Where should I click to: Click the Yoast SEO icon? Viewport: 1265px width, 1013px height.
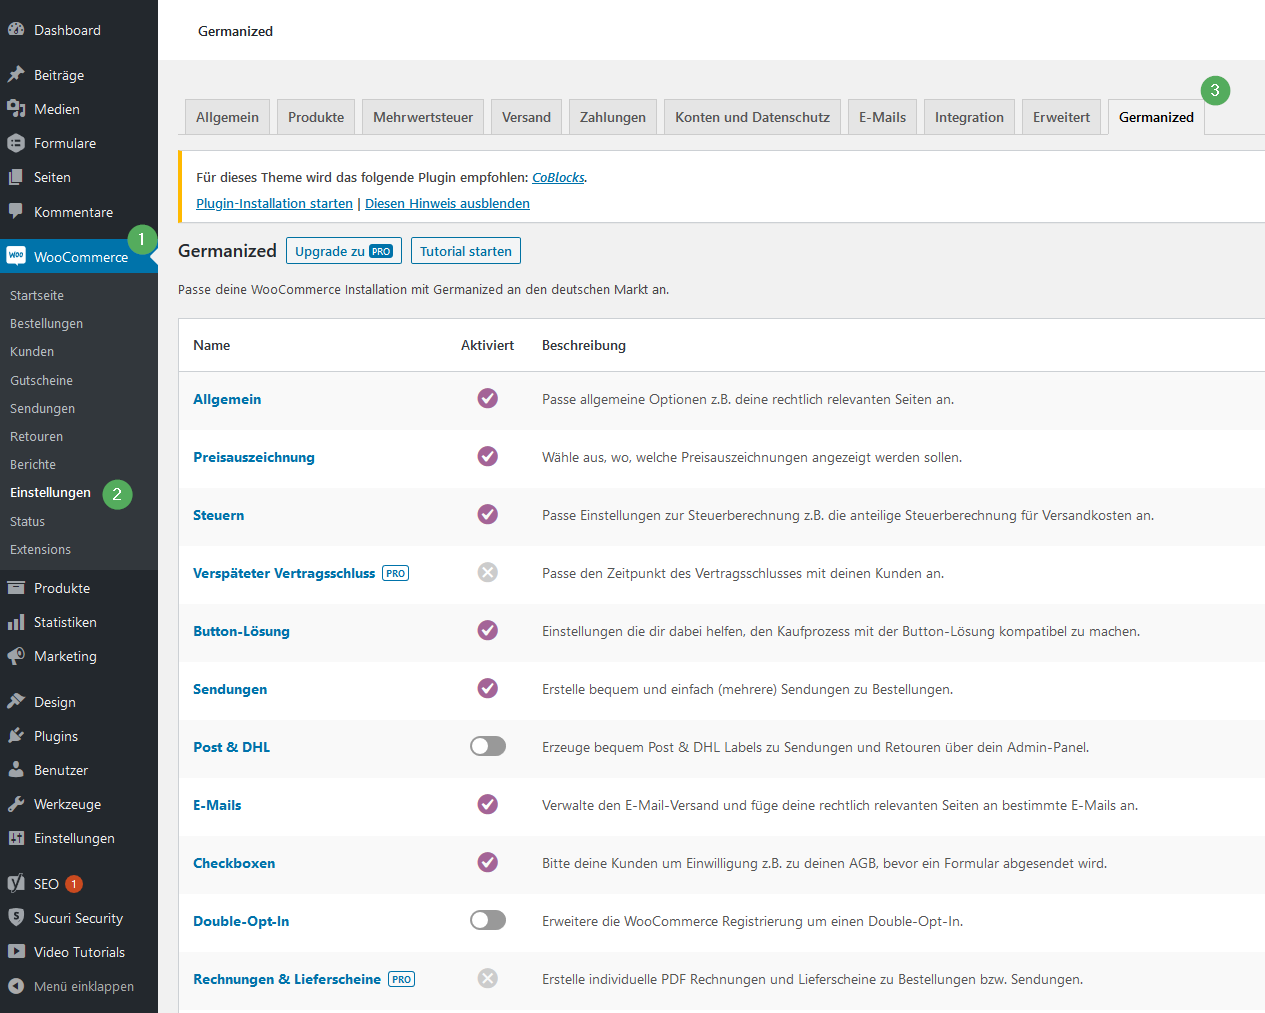[16, 884]
